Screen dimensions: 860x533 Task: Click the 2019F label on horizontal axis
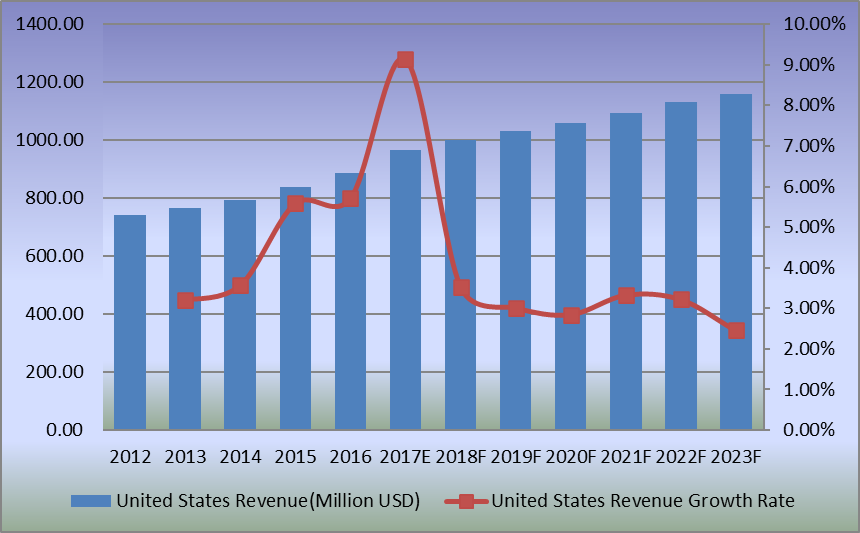516,456
